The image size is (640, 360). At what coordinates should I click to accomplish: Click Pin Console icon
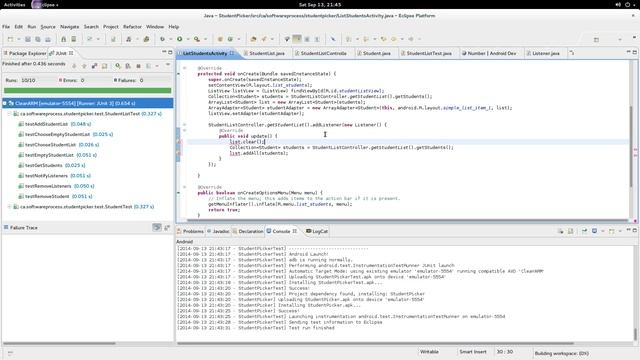pyautogui.click(x=584, y=231)
